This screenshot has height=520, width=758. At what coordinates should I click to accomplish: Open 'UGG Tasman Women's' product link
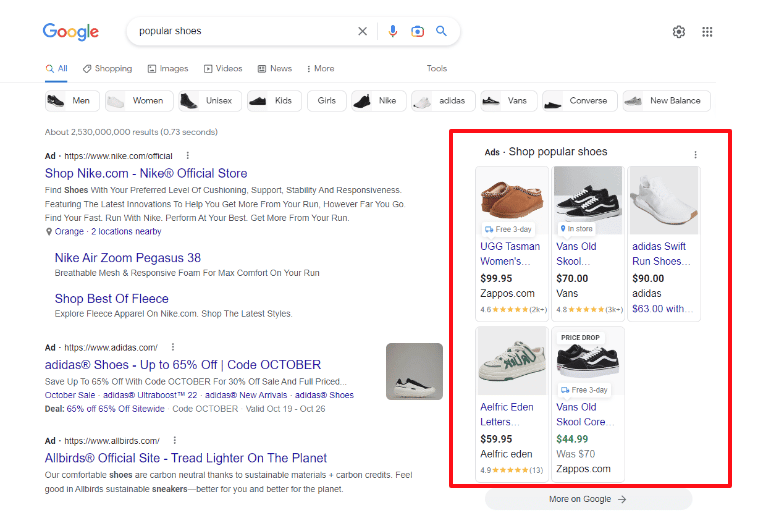[510, 254]
